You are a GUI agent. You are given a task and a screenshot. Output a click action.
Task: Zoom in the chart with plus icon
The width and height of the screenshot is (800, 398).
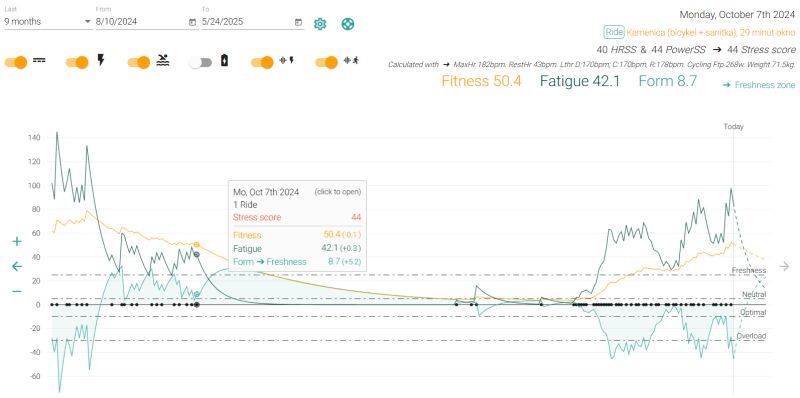click(17, 241)
